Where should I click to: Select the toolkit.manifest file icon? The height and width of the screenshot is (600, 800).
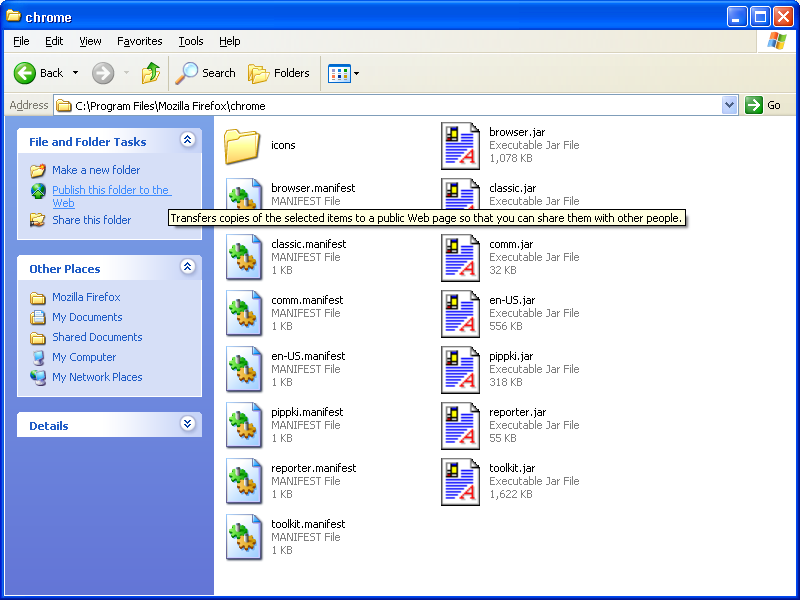point(243,537)
